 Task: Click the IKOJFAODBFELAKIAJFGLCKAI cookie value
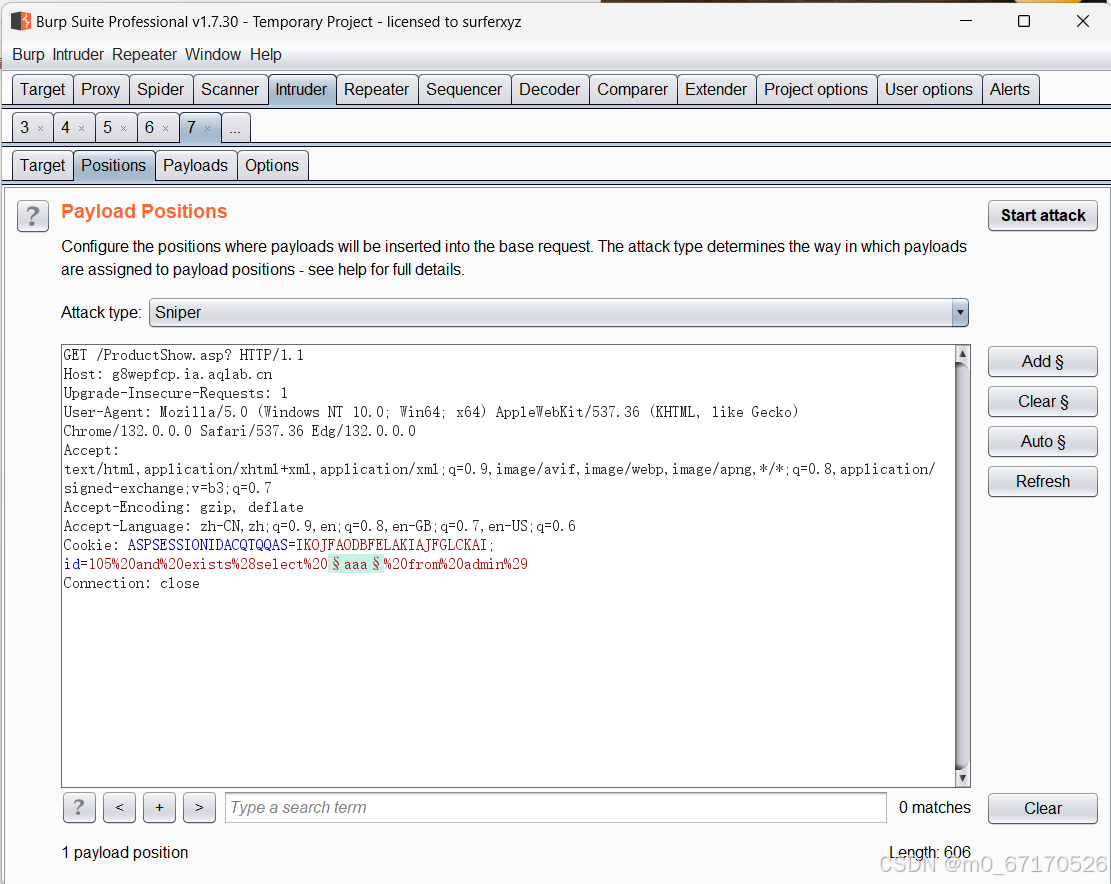click(x=391, y=545)
